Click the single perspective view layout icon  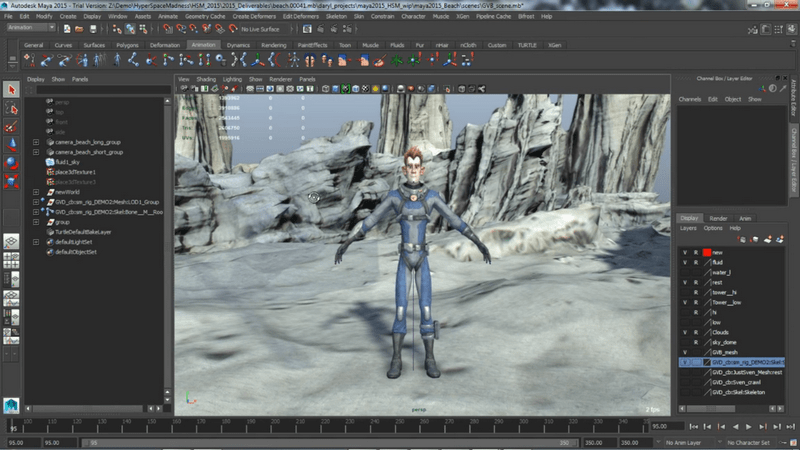coord(11,241)
